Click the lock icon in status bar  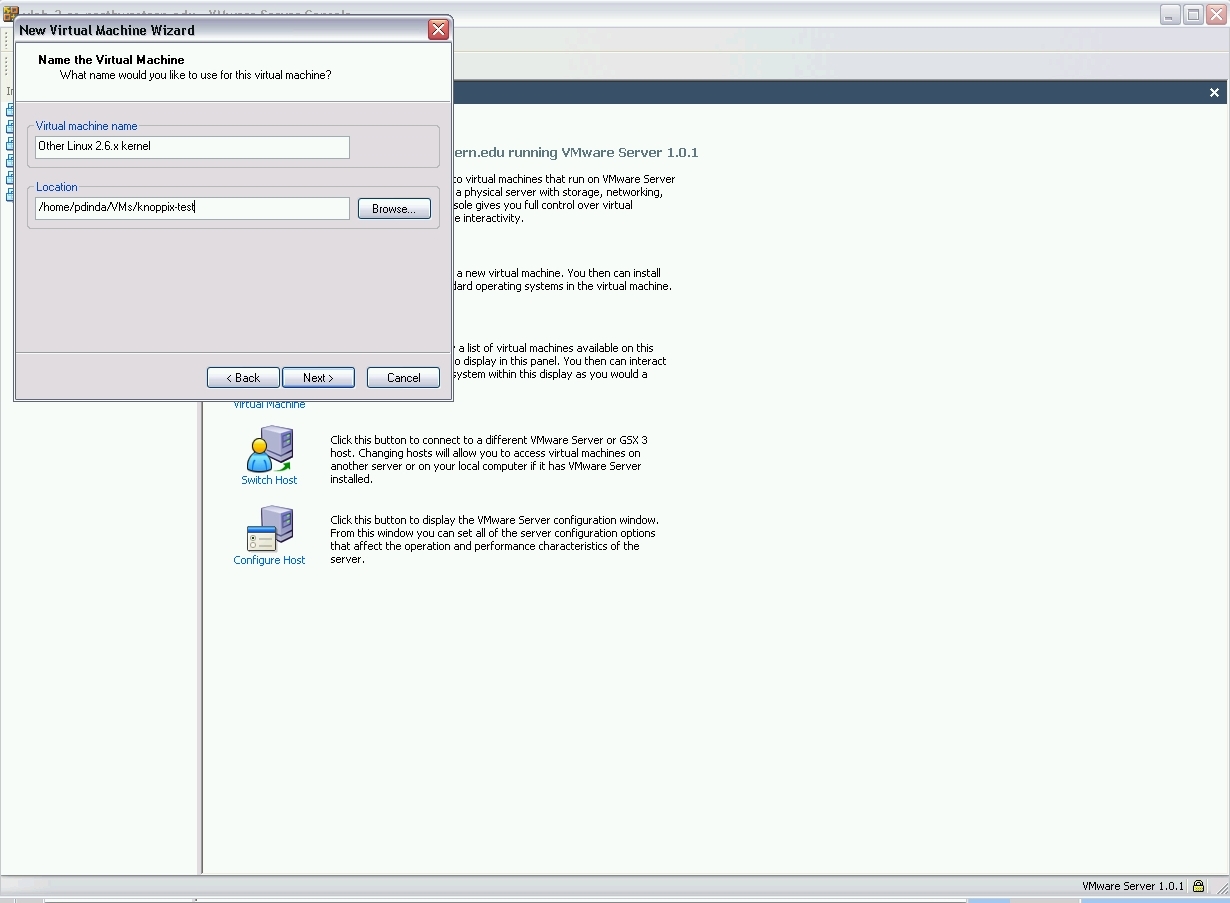tap(1198, 886)
